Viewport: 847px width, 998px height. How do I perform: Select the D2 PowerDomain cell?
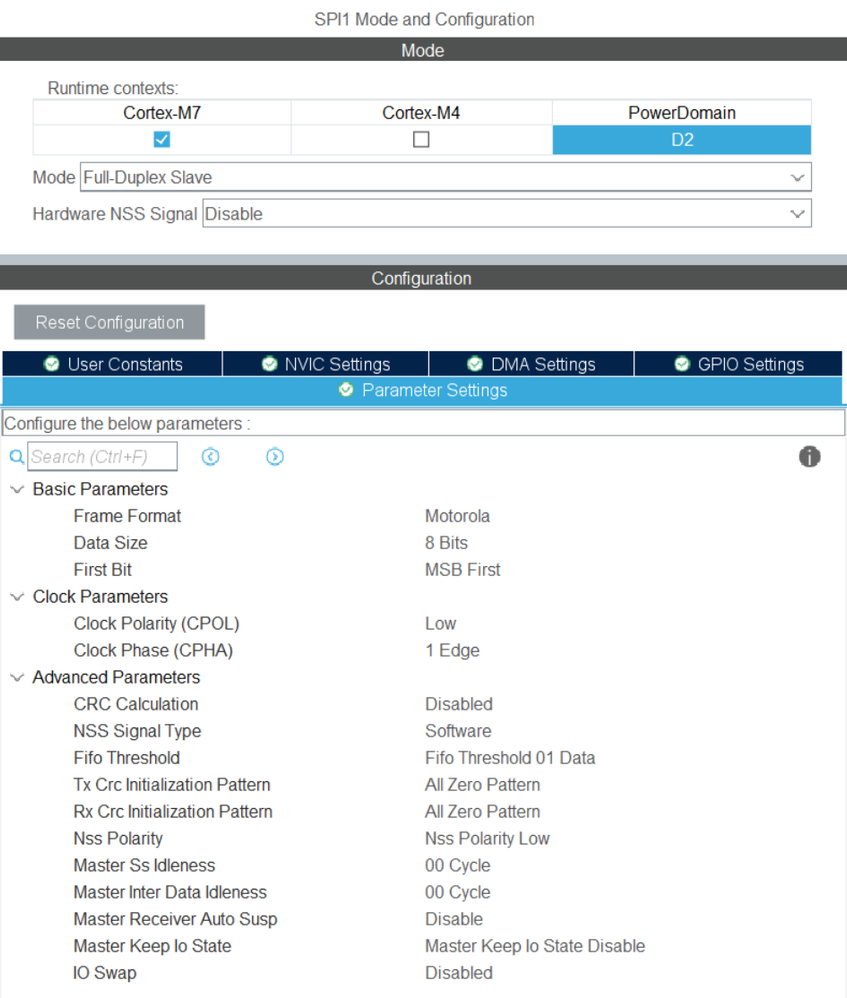[x=682, y=140]
